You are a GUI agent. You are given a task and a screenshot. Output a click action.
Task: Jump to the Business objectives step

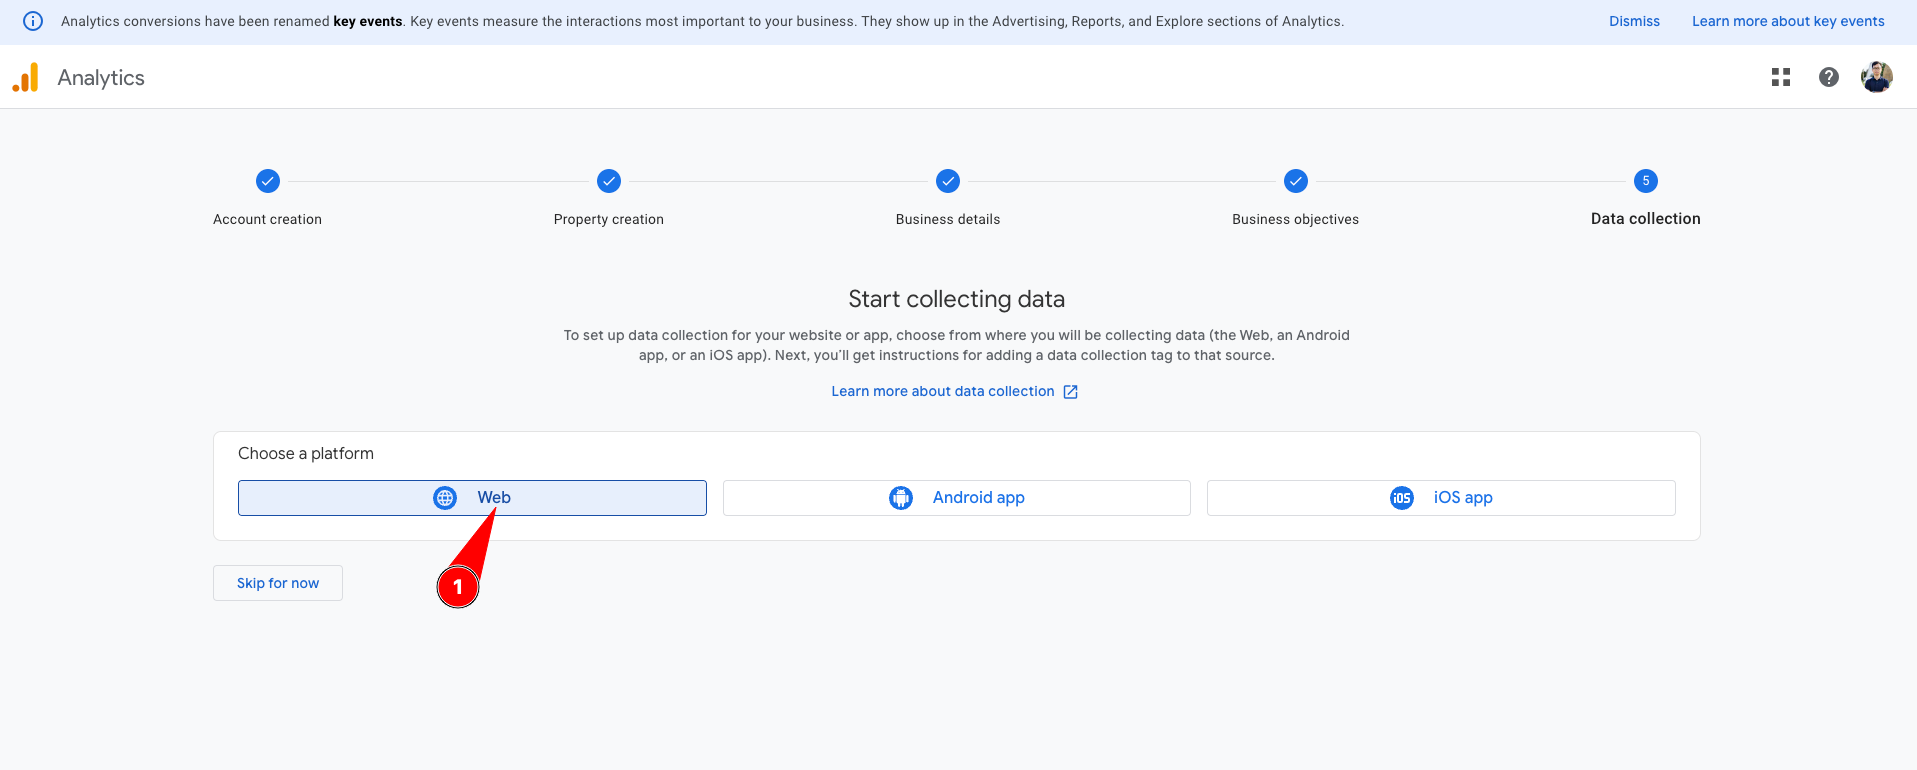click(1295, 181)
